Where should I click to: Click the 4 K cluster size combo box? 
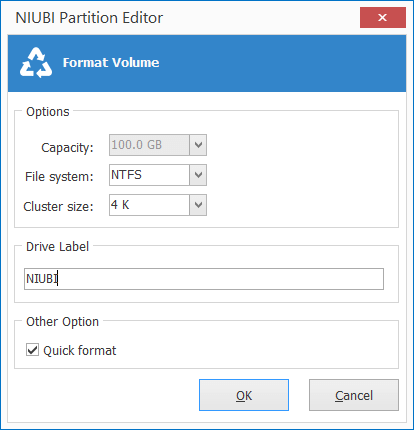pos(158,205)
